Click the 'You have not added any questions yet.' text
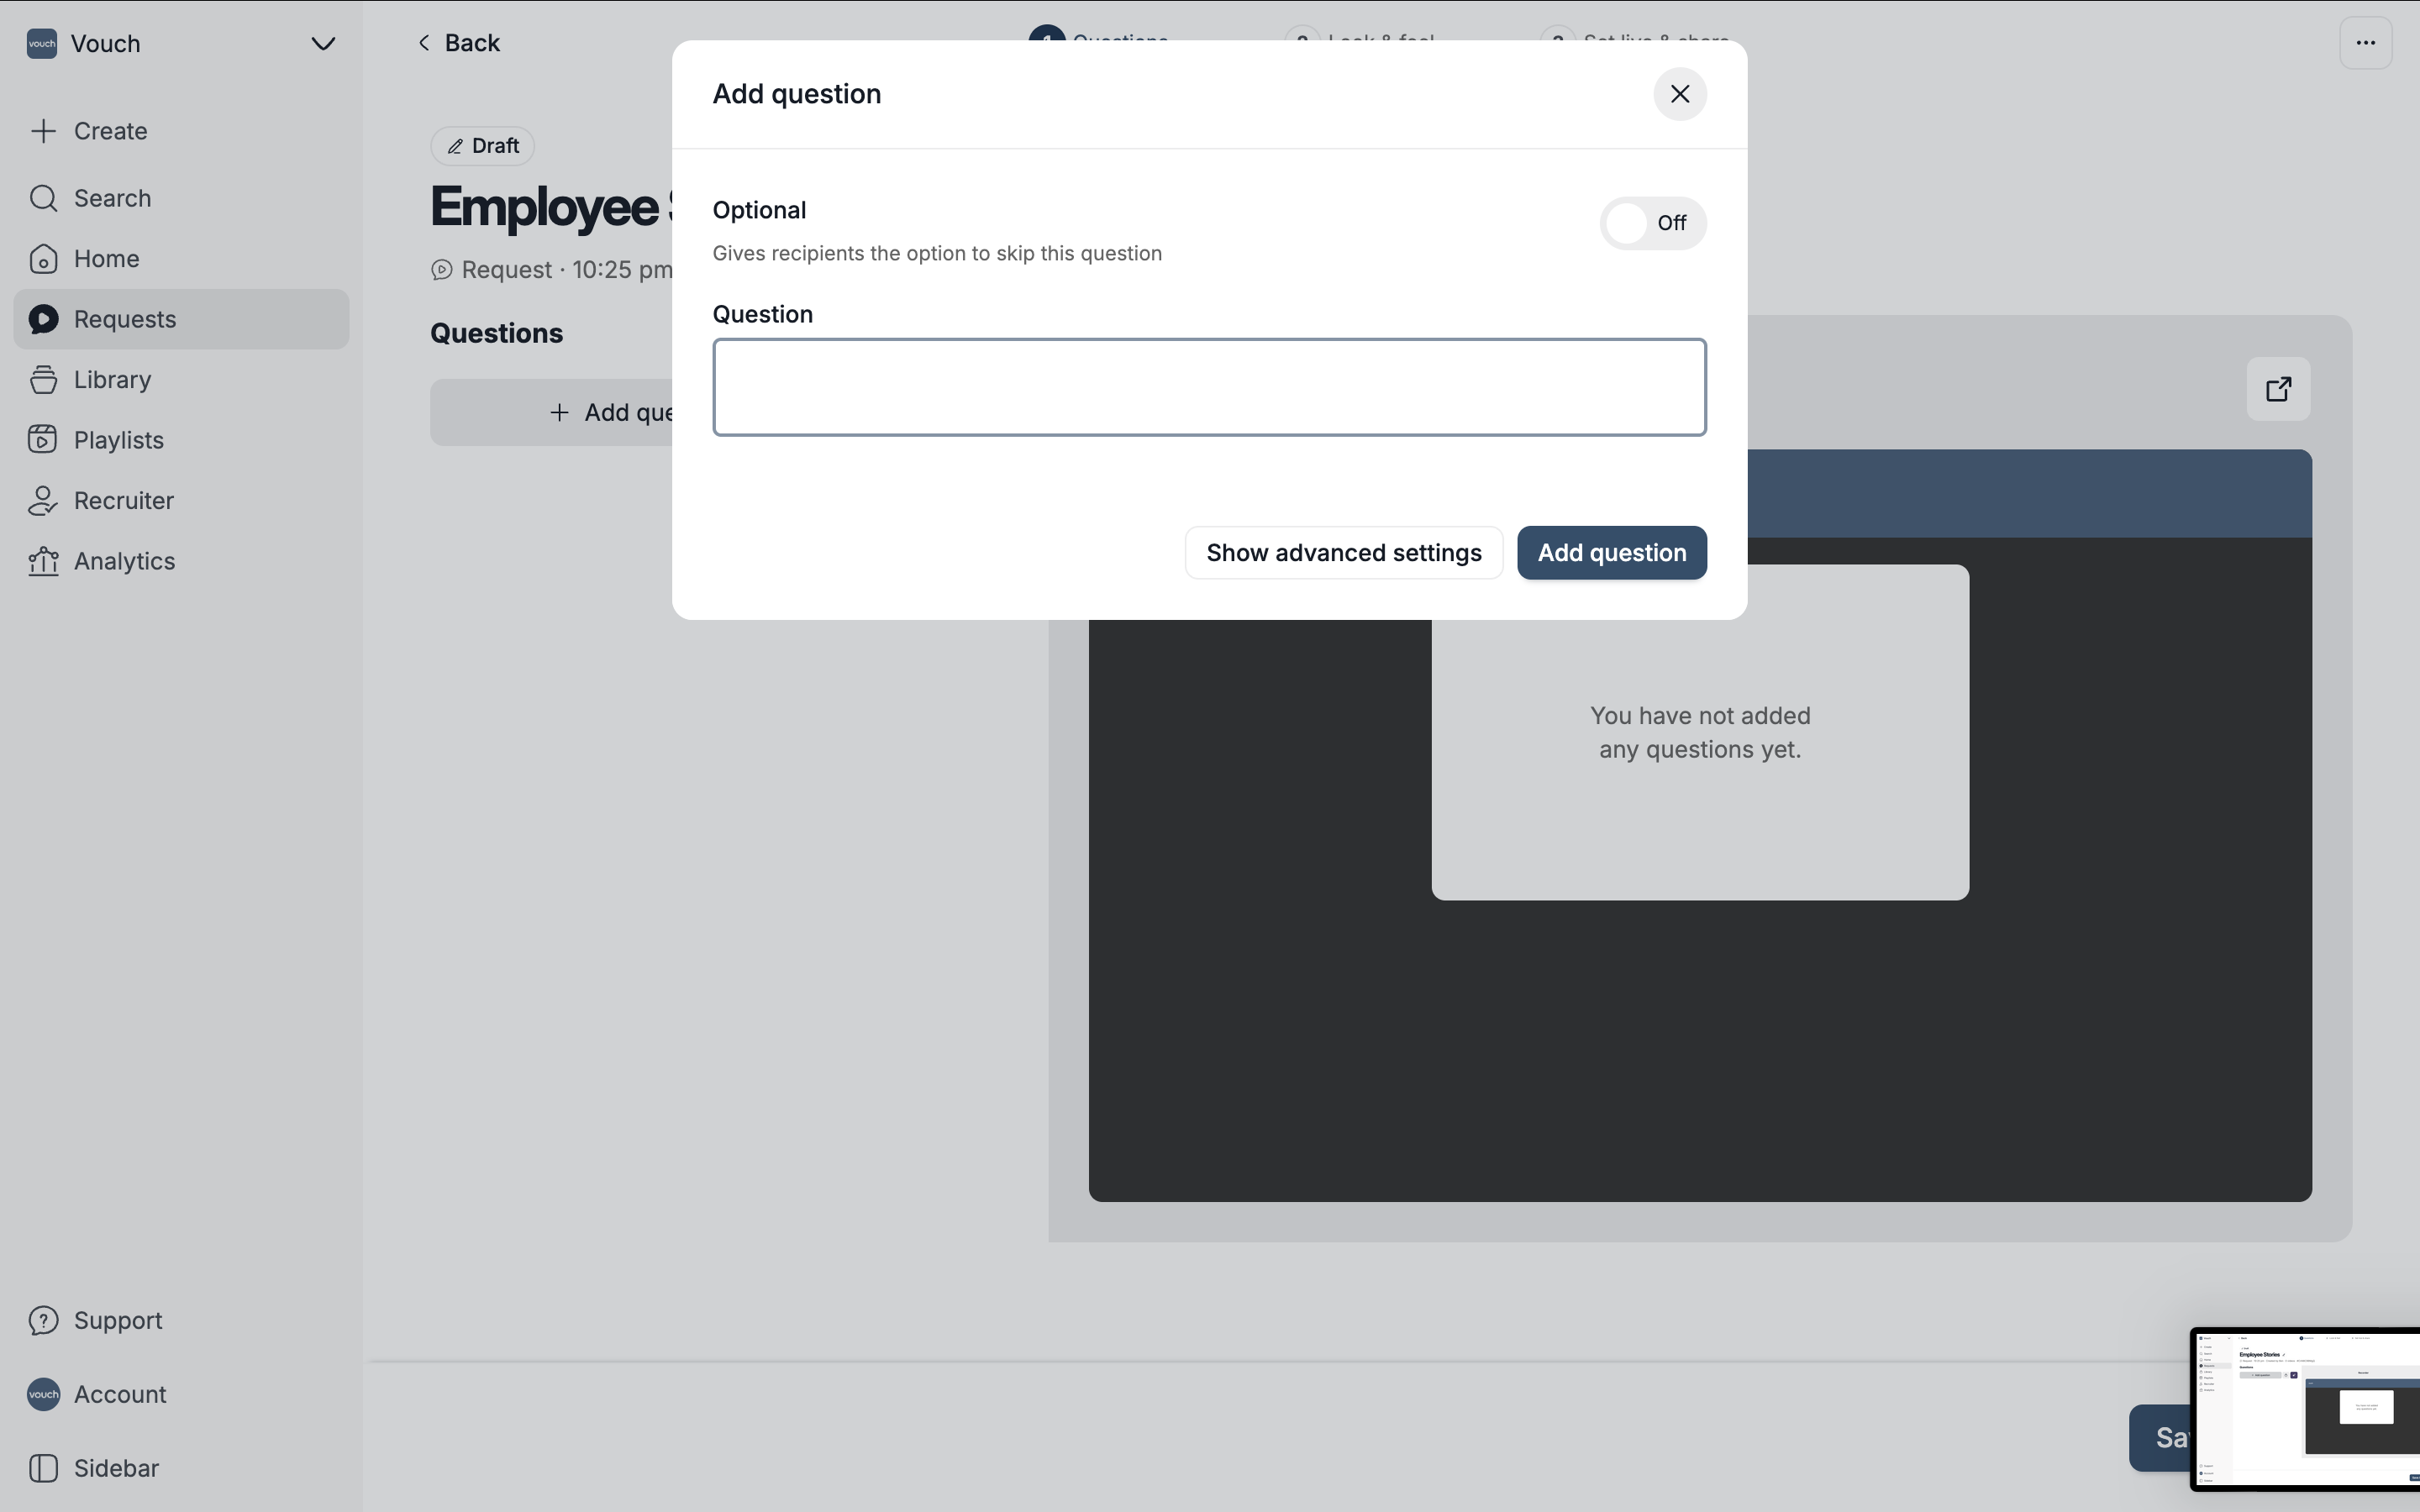The width and height of the screenshot is (2420, 1512). point(1700,733)
